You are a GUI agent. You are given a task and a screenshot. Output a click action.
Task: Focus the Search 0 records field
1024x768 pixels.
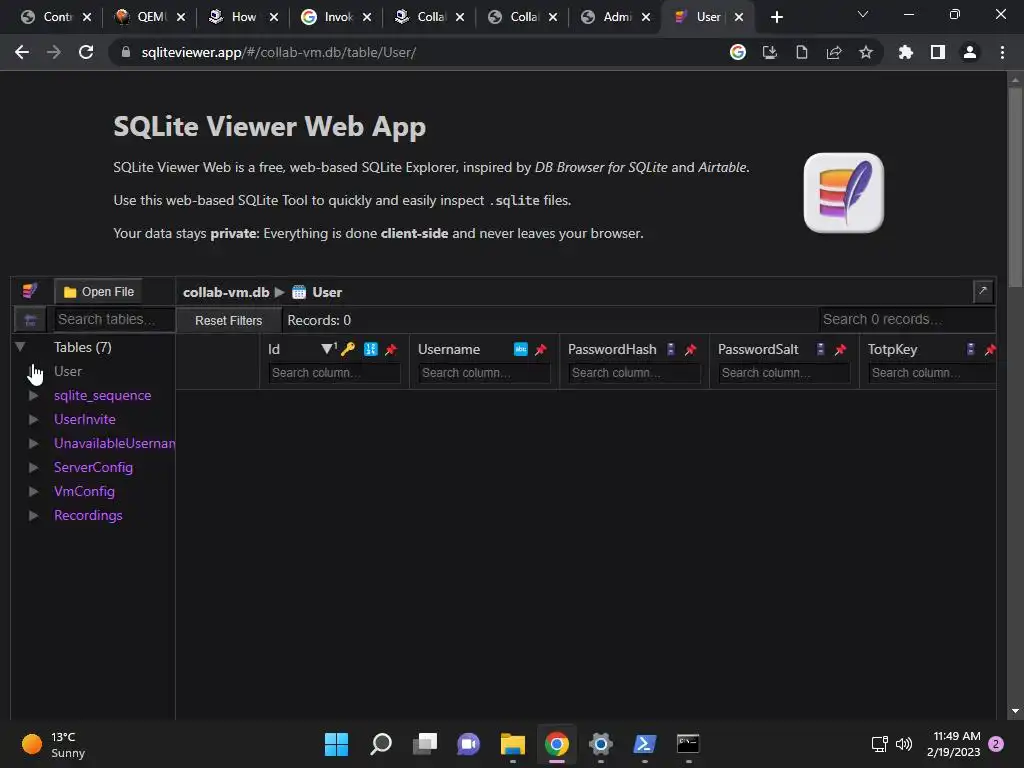pyautogui.click(x=906, y=319)
